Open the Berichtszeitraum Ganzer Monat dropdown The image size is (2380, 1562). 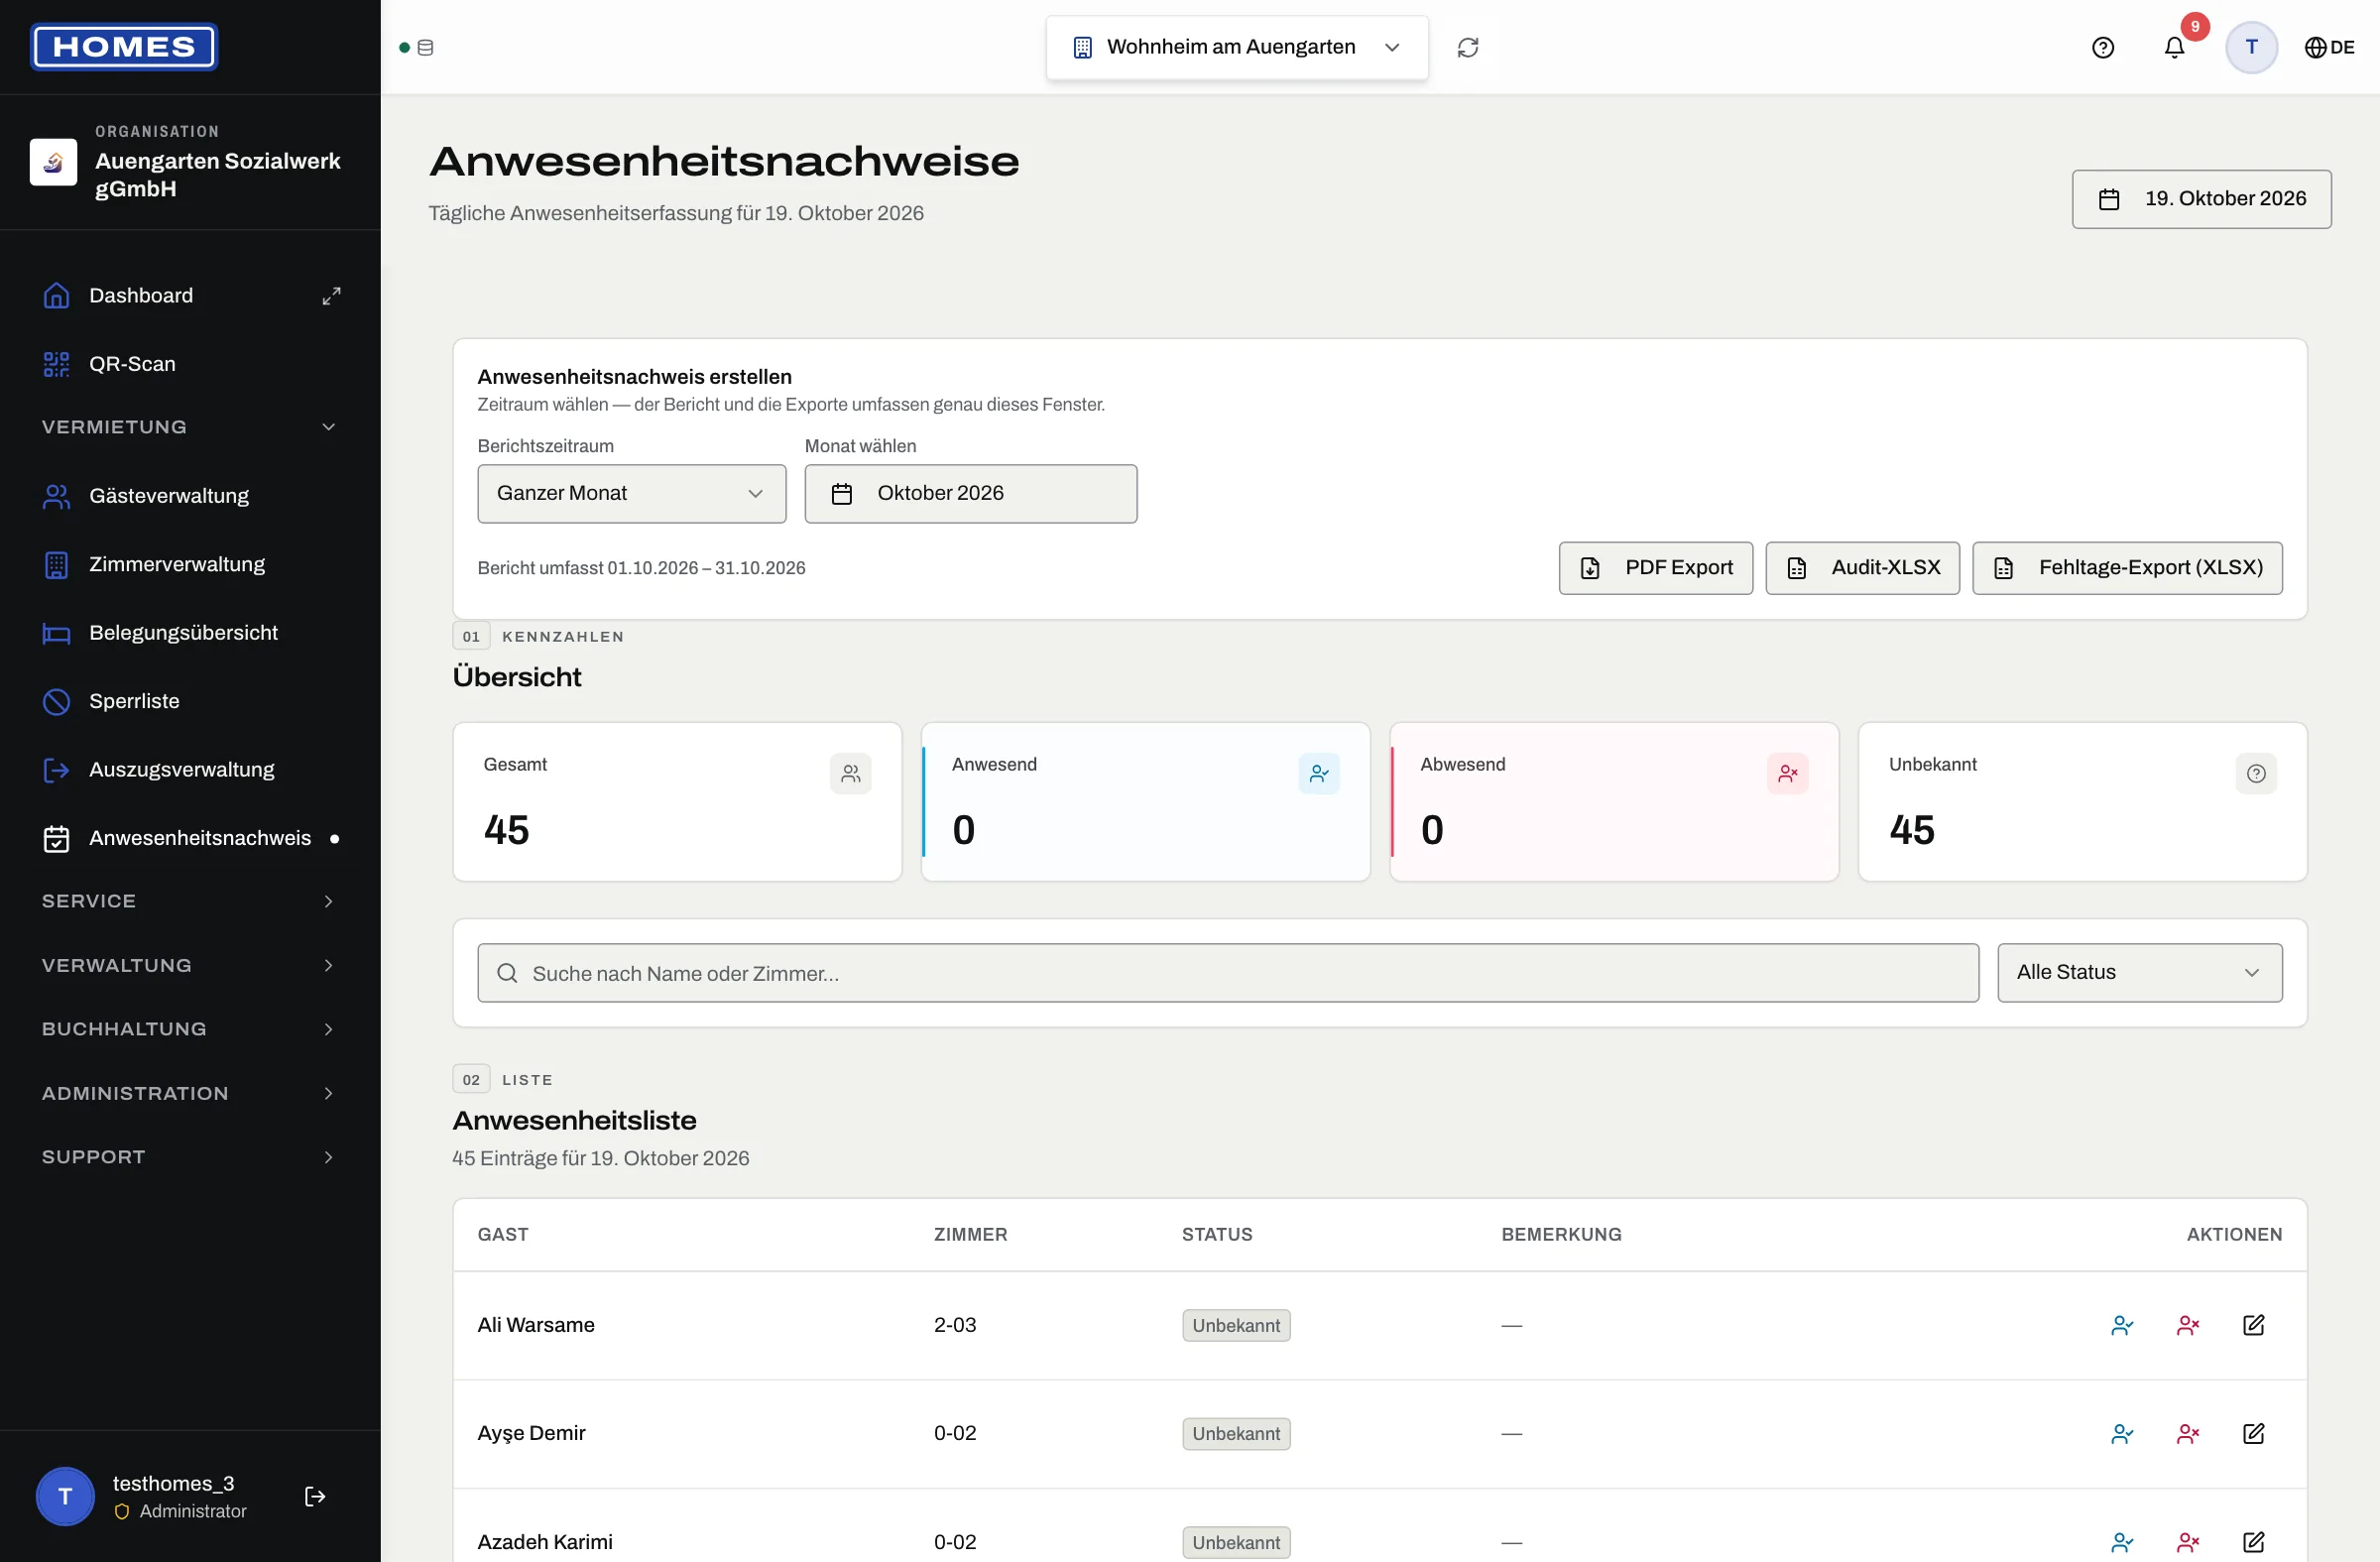click(x=631, y=493)
